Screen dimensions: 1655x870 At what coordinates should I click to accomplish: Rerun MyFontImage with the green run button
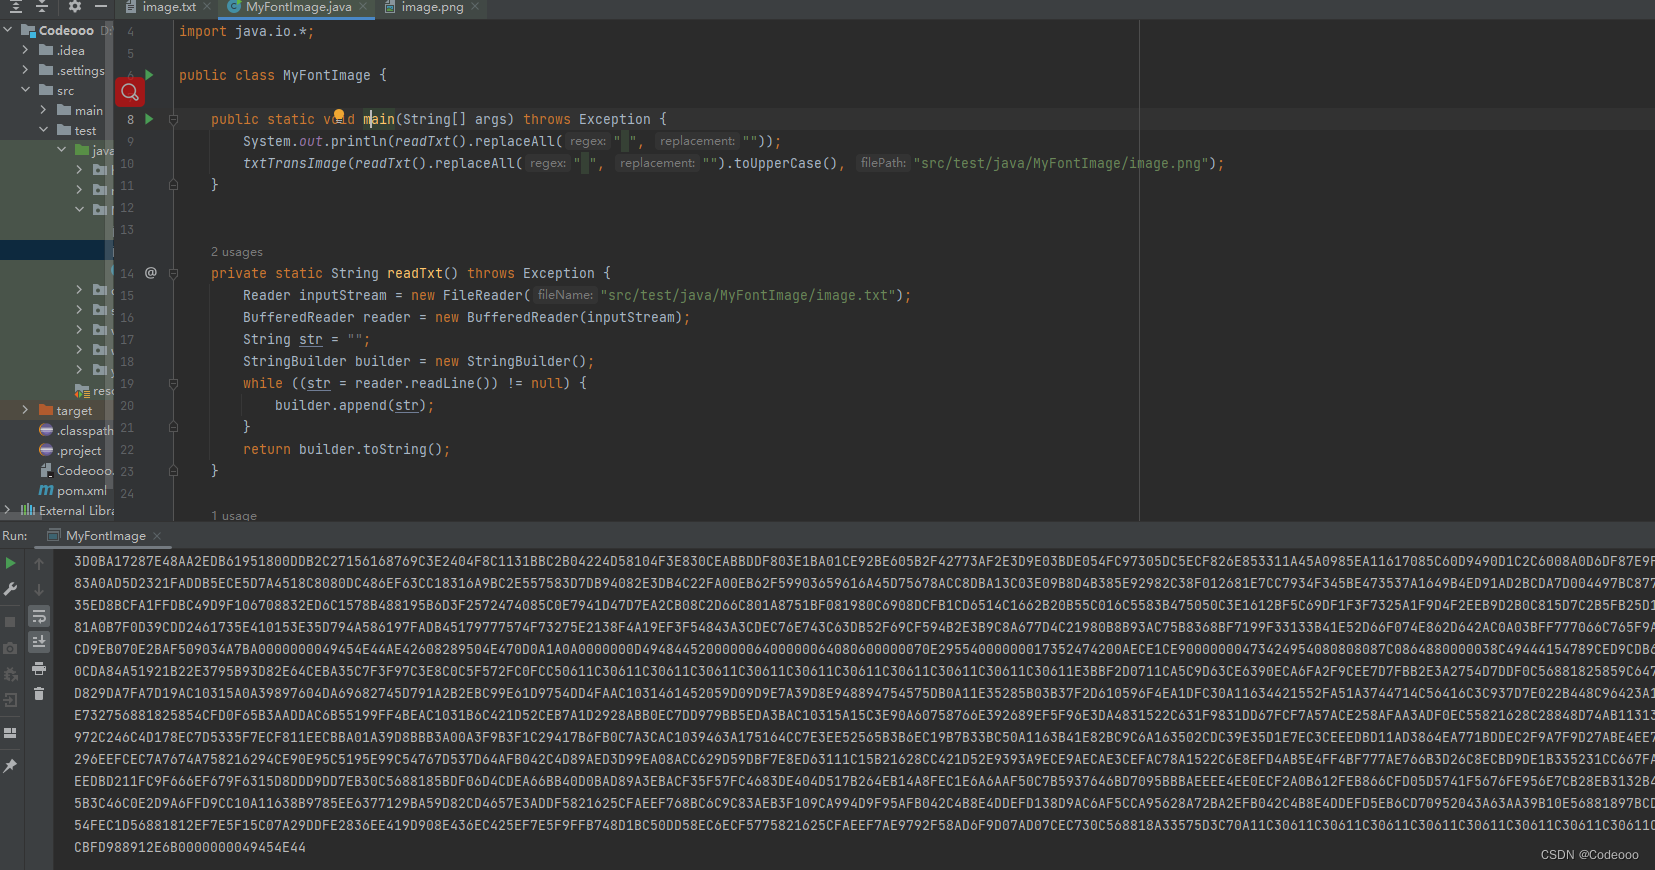(10, 564)
